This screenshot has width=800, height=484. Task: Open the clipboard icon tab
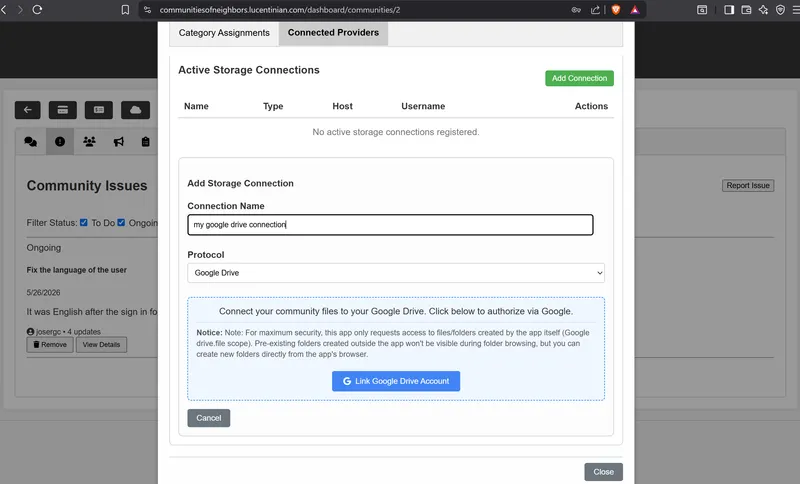click(x=145, y=142)
